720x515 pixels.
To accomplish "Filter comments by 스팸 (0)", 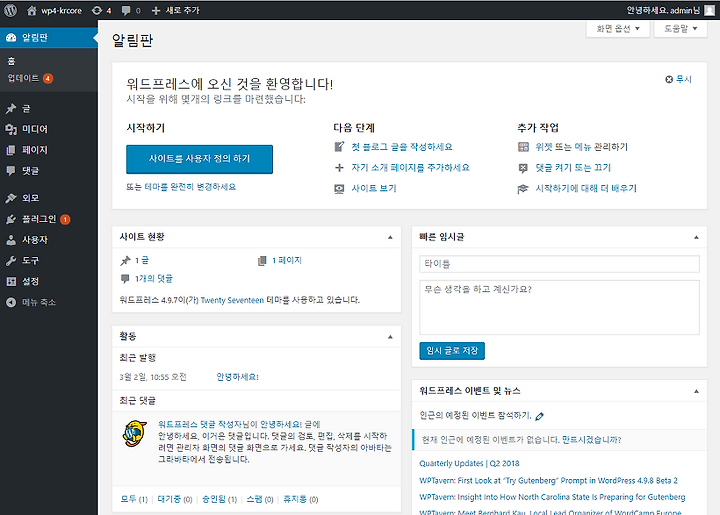I will (260, 499).
